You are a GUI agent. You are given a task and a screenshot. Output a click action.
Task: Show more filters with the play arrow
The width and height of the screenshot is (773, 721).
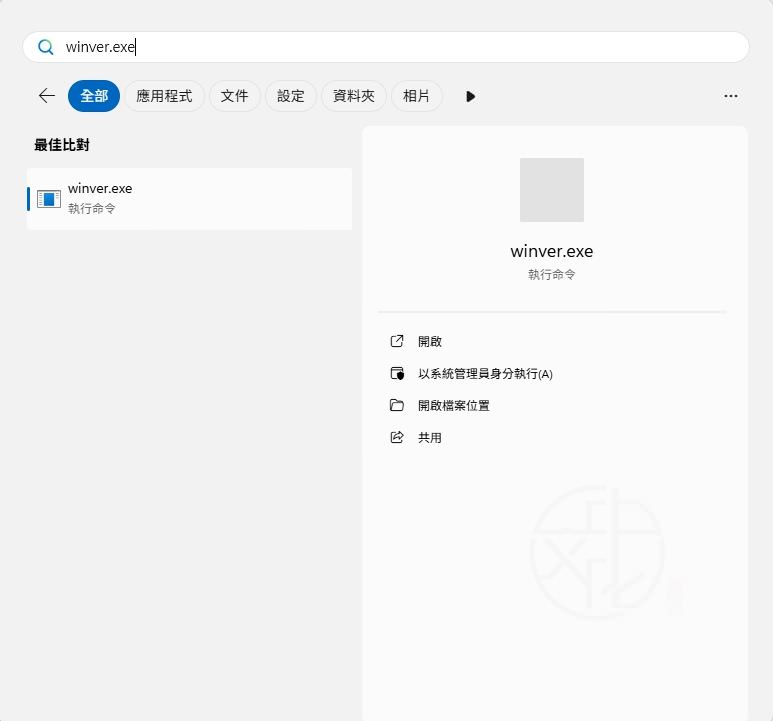pyautogui.click(x=470, y=96)
